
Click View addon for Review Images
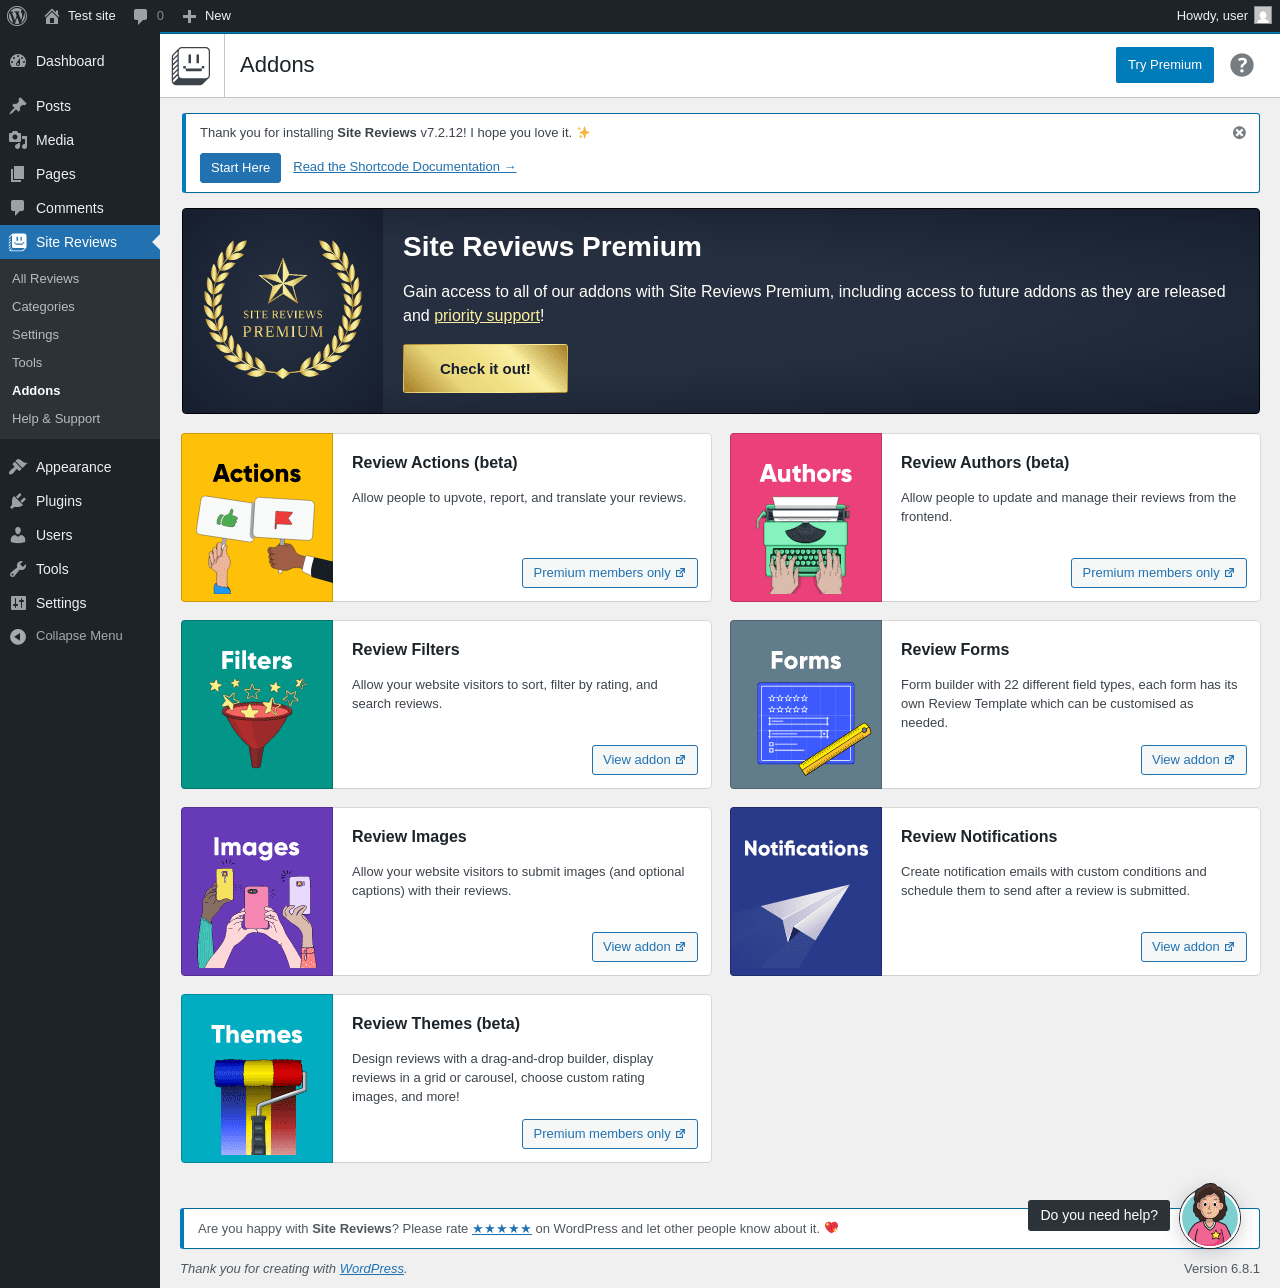click(x=645, y=947)
